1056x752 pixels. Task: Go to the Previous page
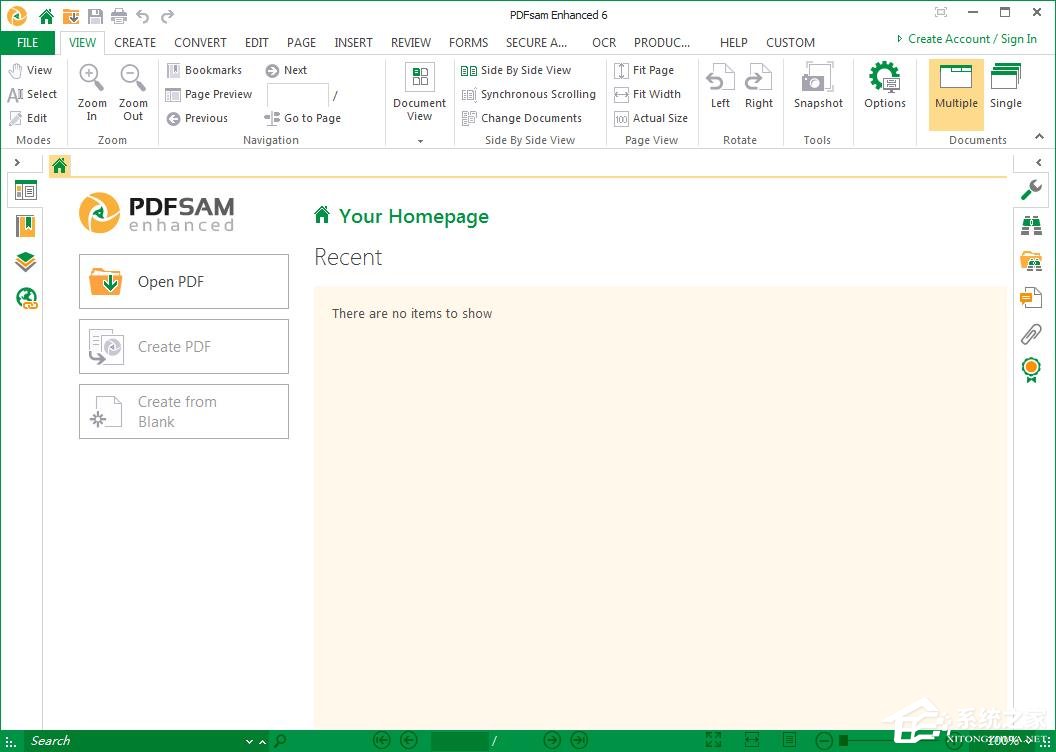pos(197,118)
